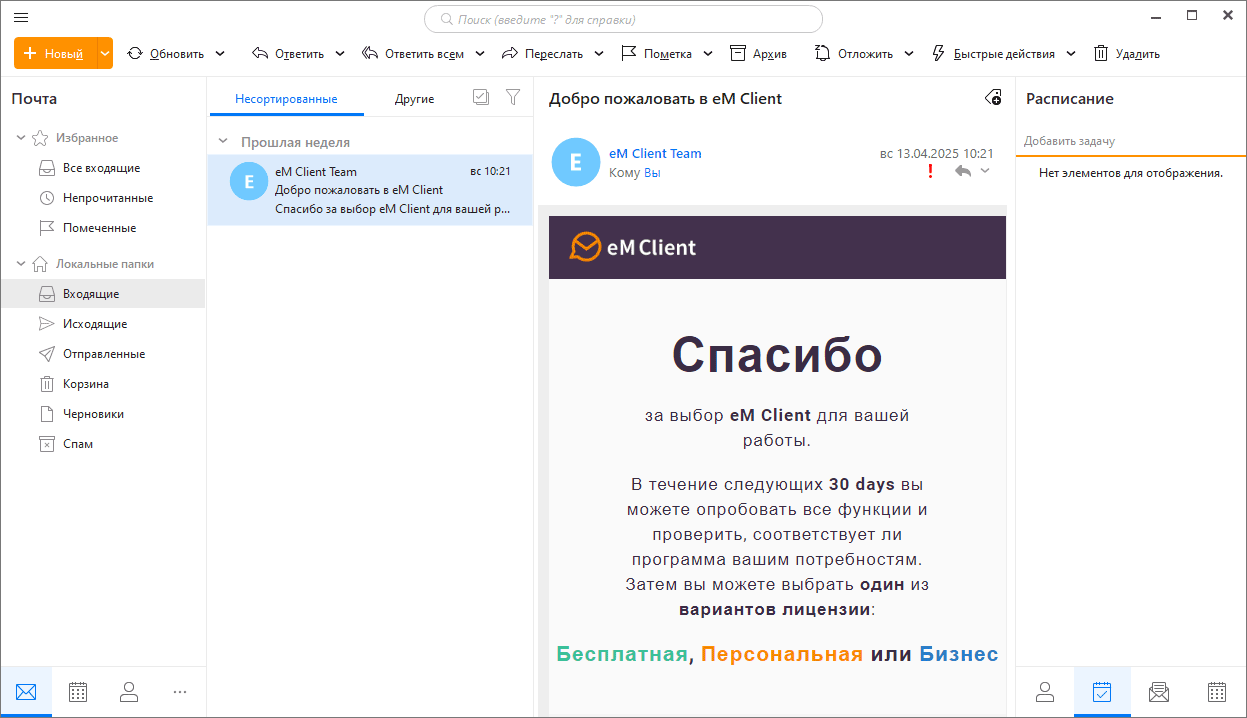Go to the Отправленные folder
Screen dimensions: 1247x718
[102, 354]
